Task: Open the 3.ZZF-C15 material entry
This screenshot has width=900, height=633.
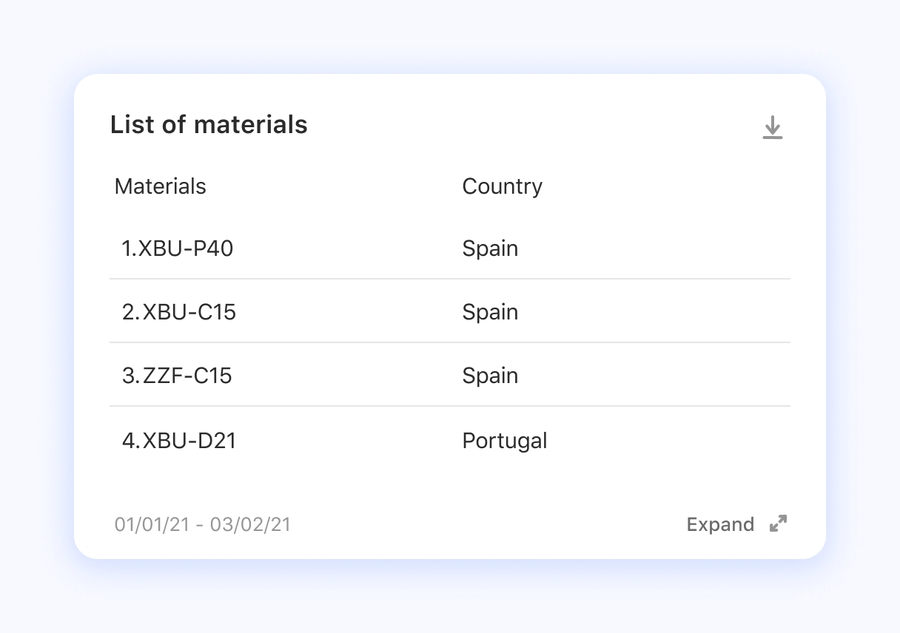Action: tap(177, 376)
